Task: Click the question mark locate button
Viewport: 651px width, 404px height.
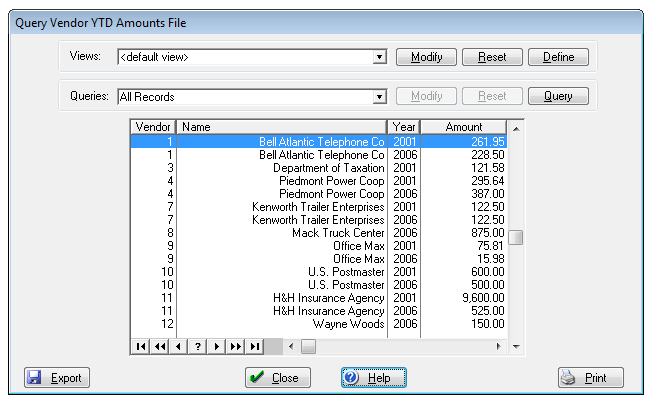Action: [x=197, y=346]
